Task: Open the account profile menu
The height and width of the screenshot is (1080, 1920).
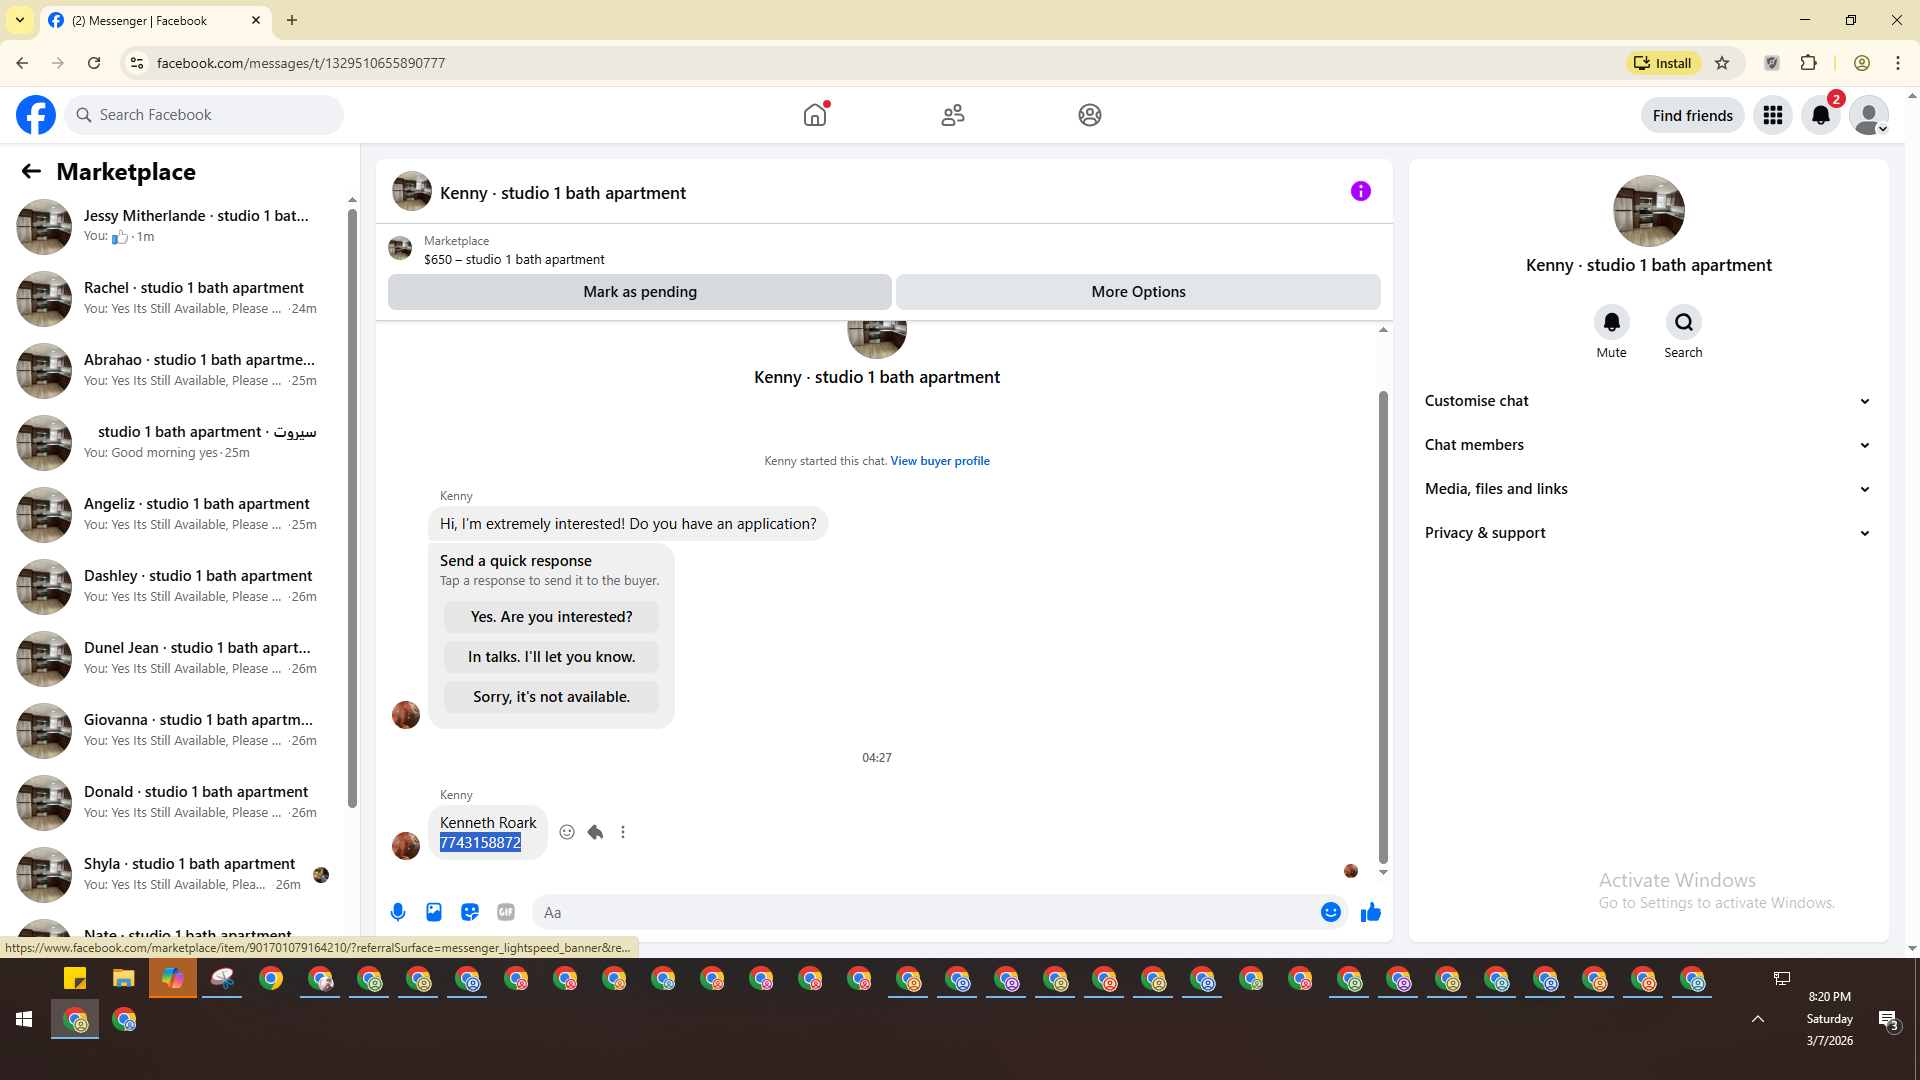Action: click(x=1869, y=115)
